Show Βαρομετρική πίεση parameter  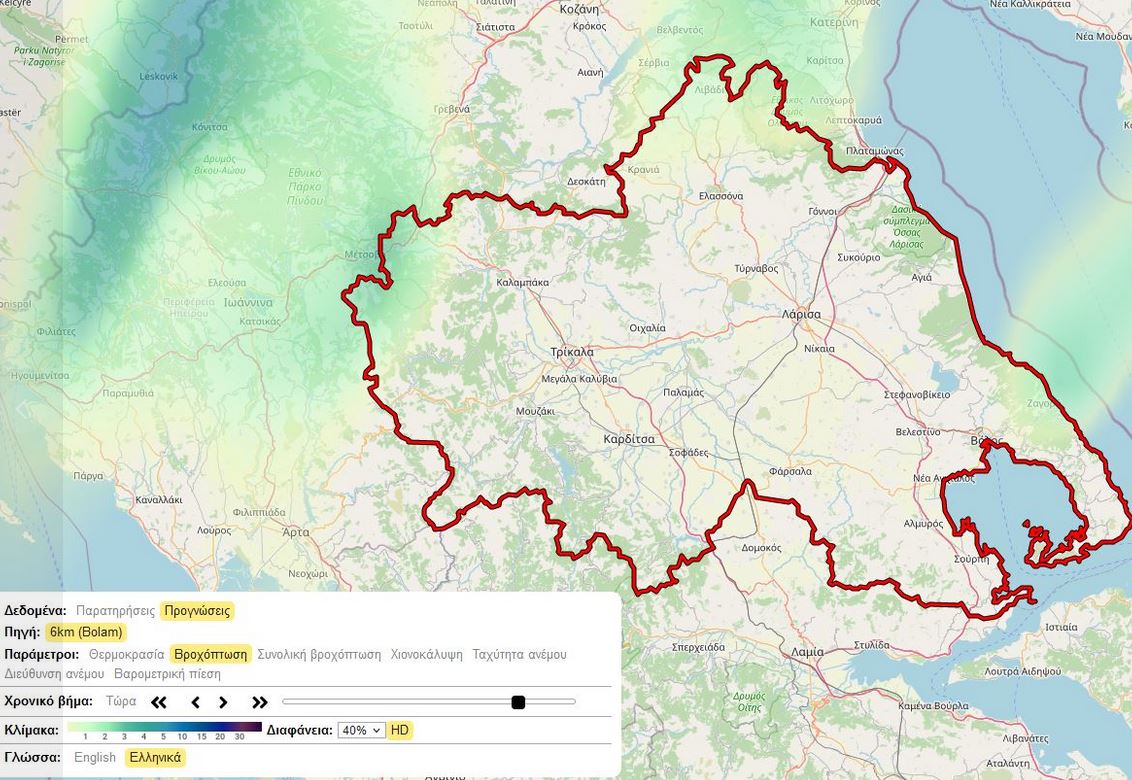click(x=167, y=674)
